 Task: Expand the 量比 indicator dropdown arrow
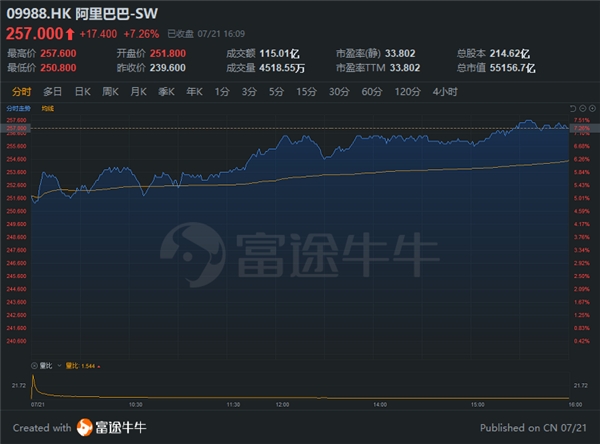pos(59,366)
